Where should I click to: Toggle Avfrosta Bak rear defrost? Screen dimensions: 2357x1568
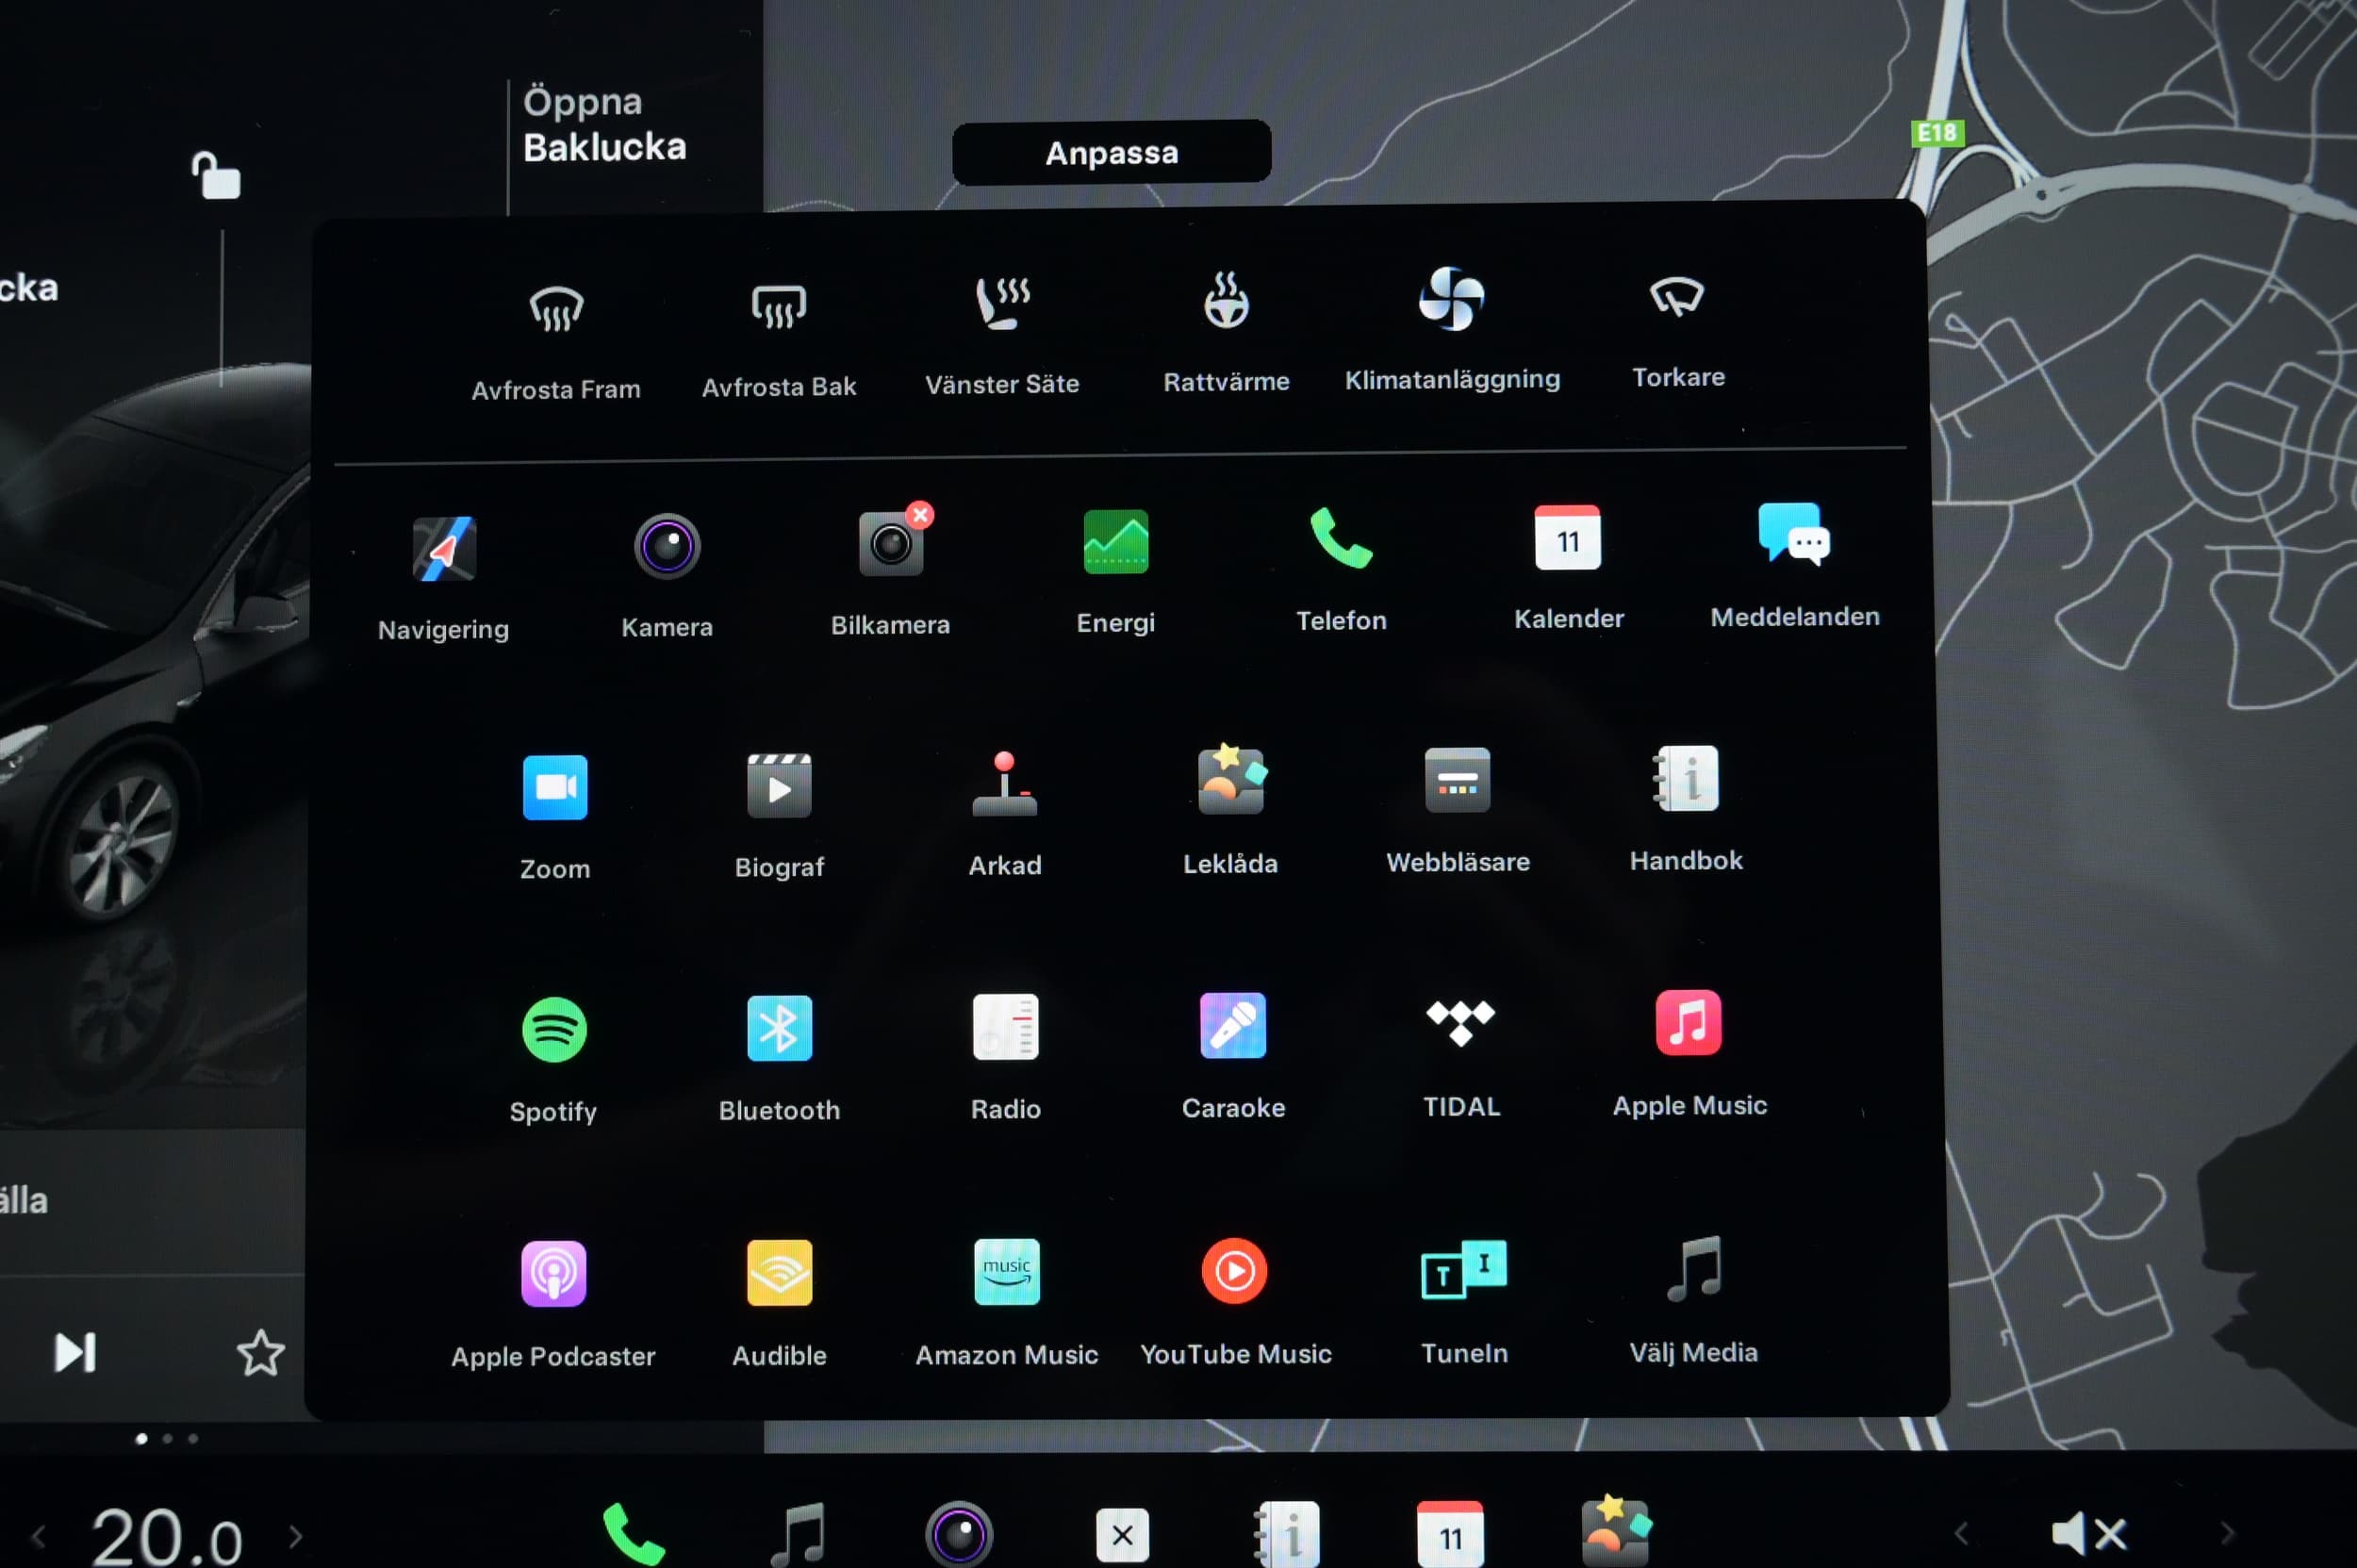pos(779,306)
